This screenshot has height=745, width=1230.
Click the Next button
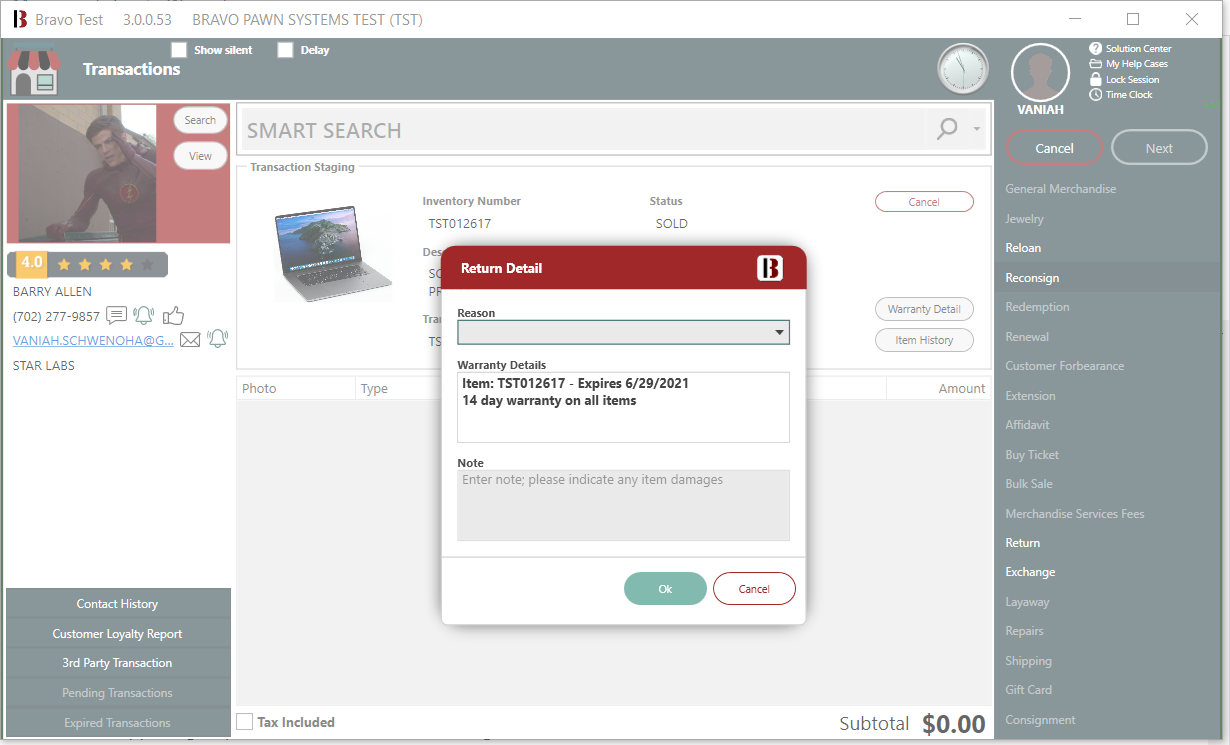point(1159,148)
